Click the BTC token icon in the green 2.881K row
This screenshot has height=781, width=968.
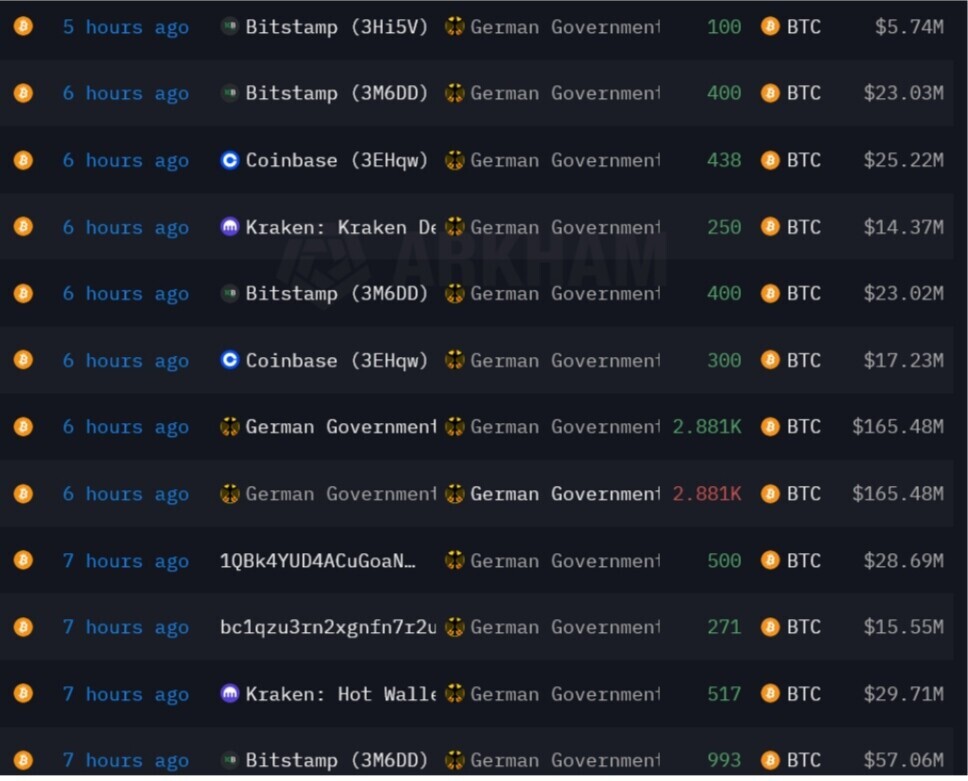[770, 427]
